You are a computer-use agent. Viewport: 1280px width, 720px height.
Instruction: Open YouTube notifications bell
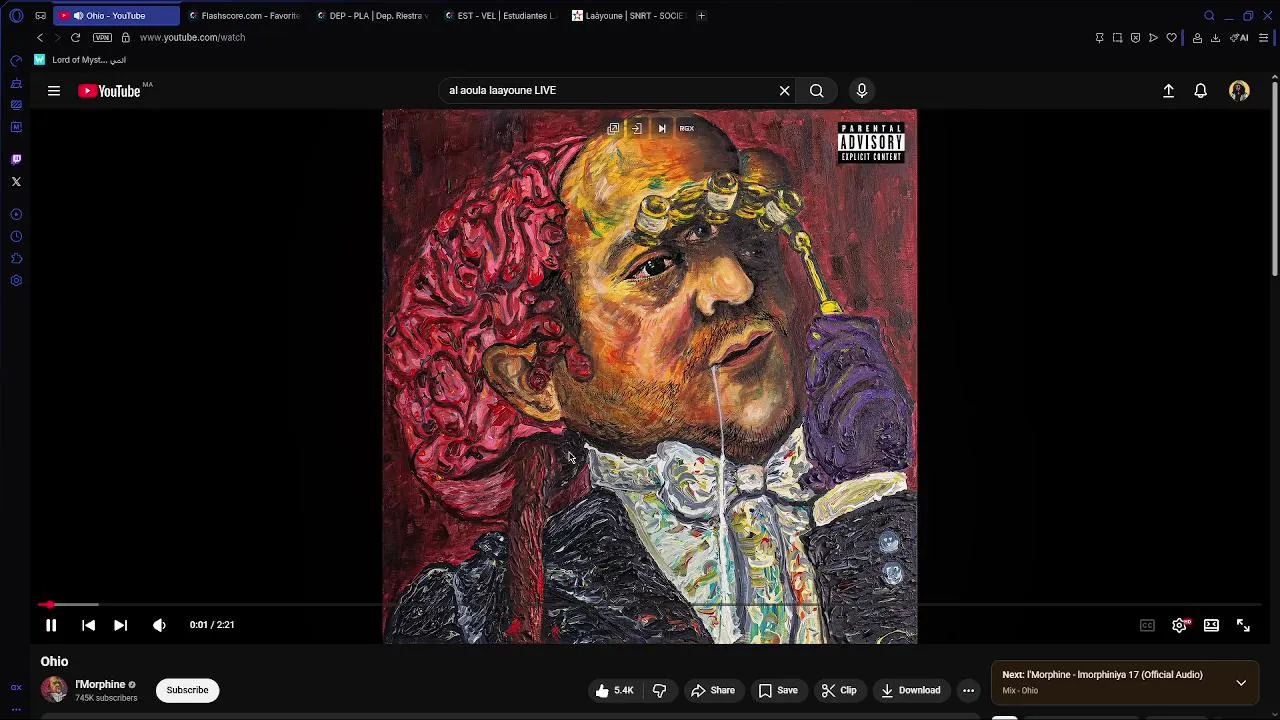1201,91
